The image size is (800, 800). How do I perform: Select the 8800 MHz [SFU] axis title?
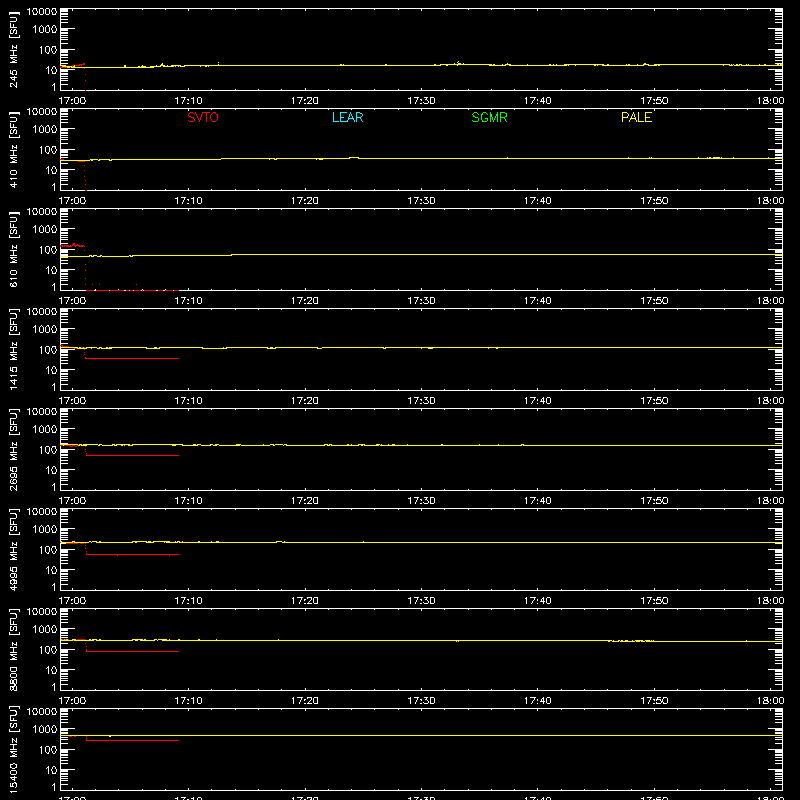pyautogui.click(x=14, y=649)
